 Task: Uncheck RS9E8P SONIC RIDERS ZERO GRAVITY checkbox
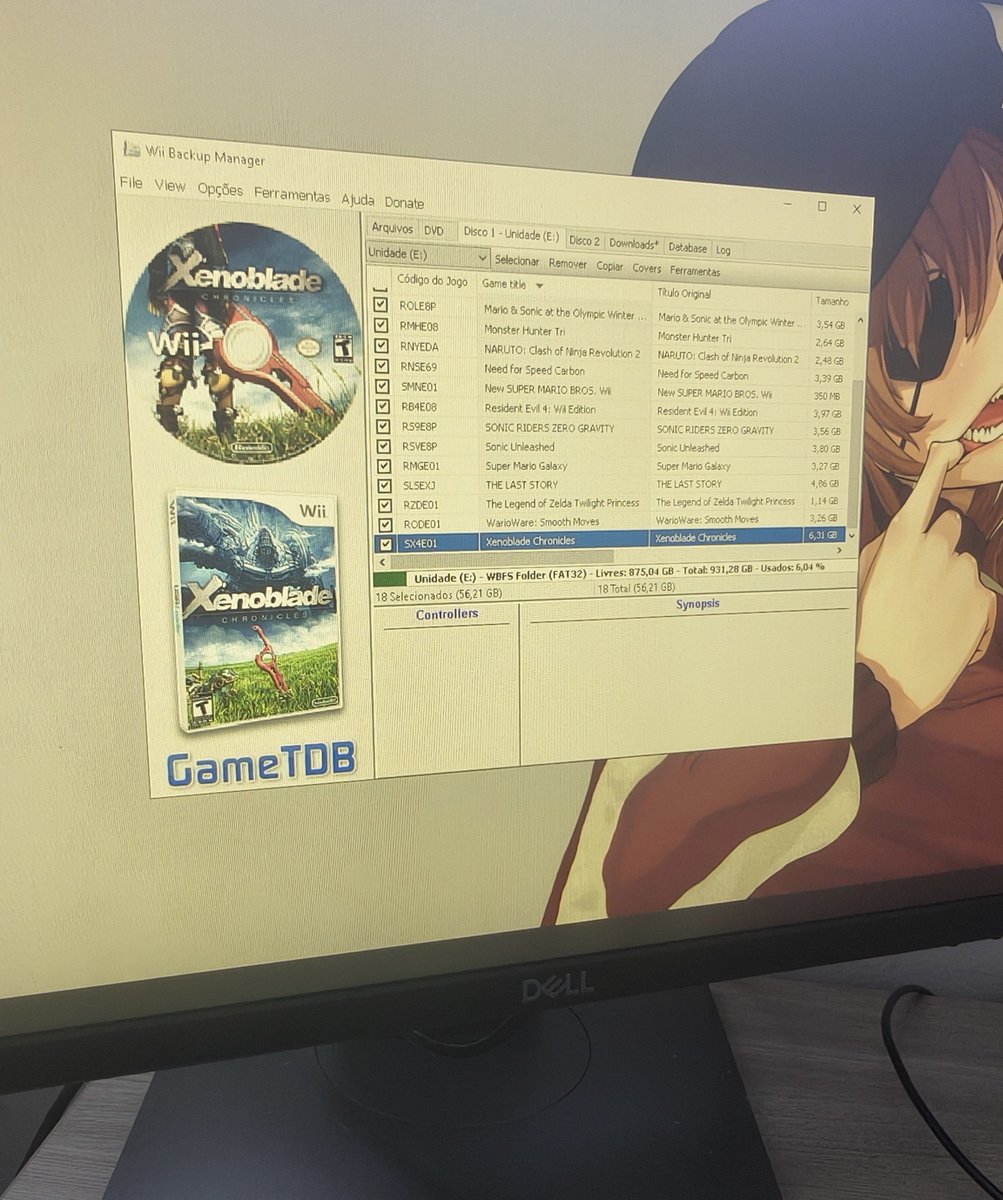click(x=381, y=426)
